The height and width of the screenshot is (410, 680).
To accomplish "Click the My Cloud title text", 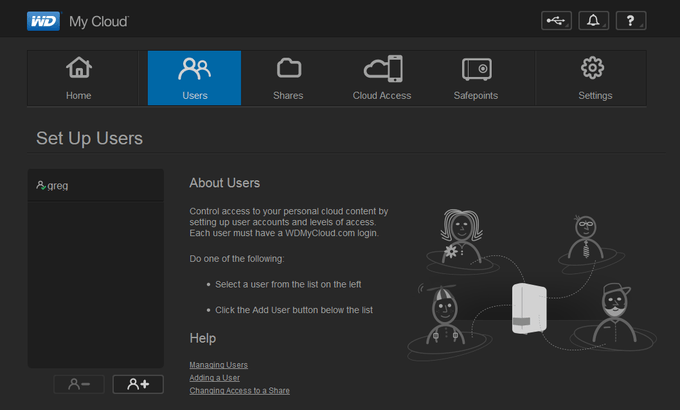I will point(98,21).
